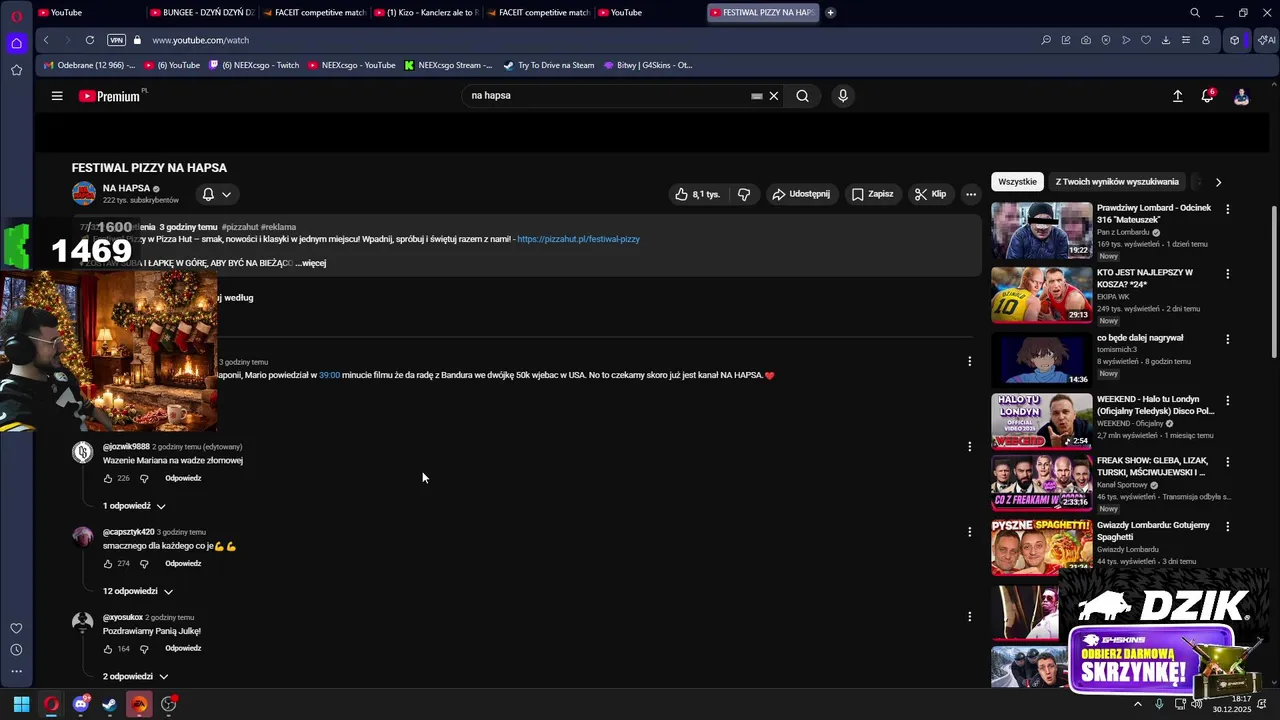Toggle the VPN badge in address bar
This screenshot has width=1280, height=720.
[116, 40]
